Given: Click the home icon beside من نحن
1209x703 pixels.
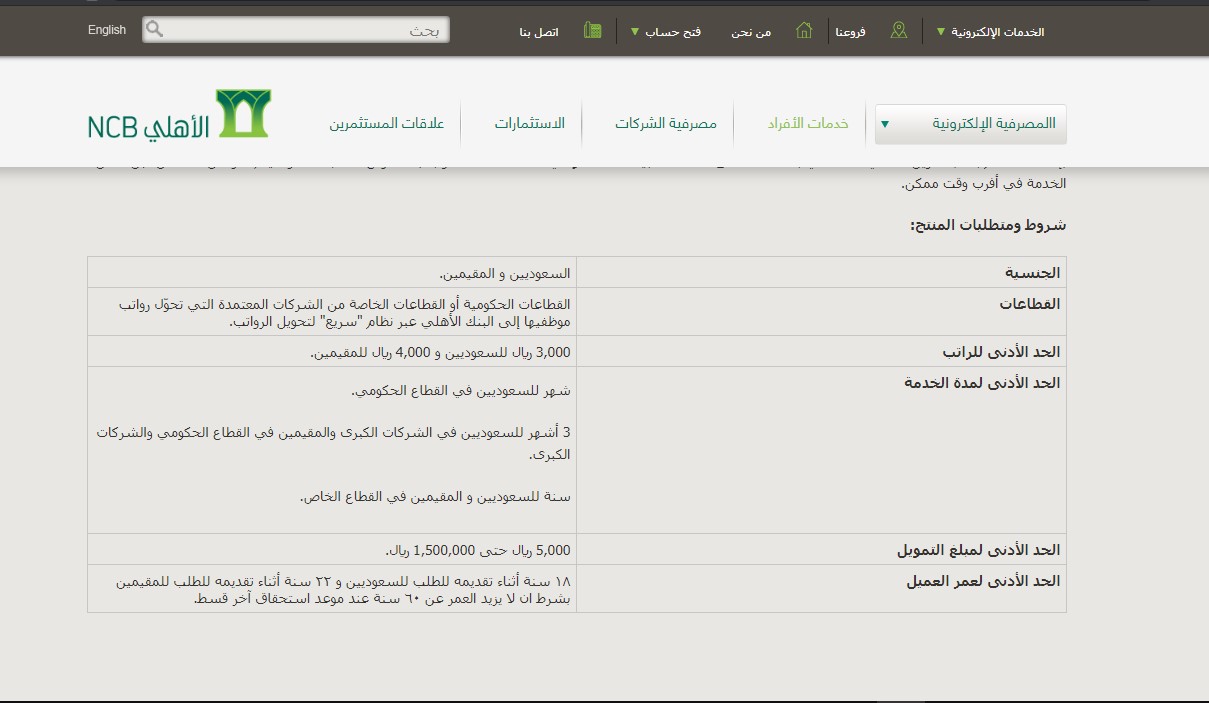Looking at the screenshot, I should [x=804, y=31].
